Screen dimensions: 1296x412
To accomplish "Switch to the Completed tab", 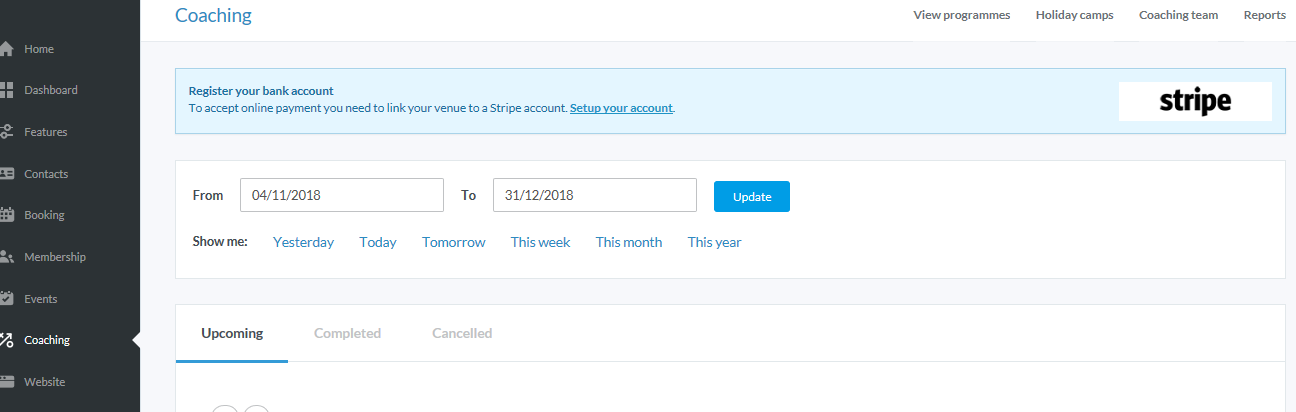I will click(x=347, y=333).
